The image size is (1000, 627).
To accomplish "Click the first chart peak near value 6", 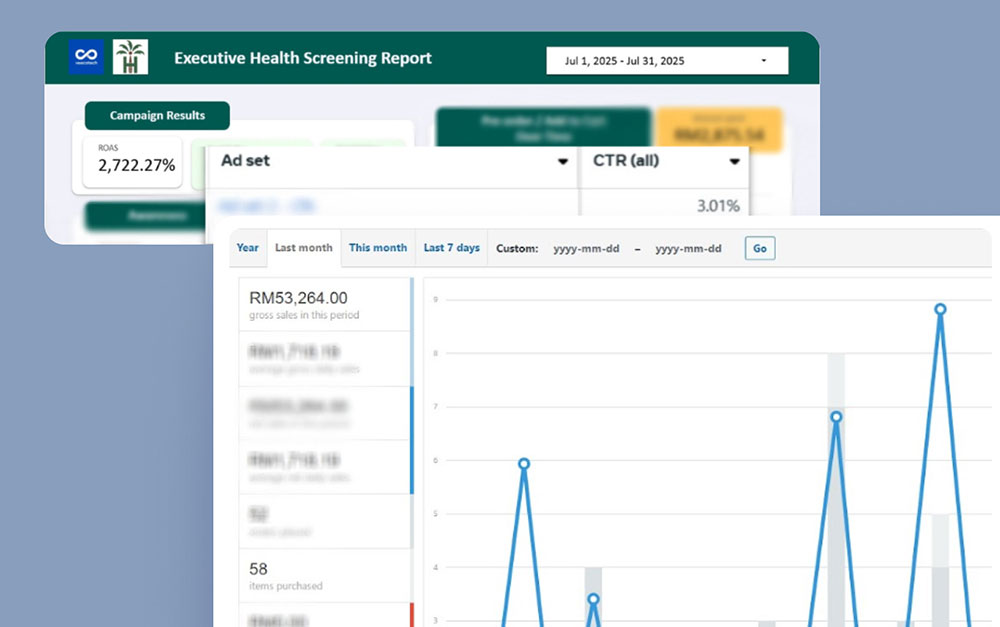I will point(523,464).
